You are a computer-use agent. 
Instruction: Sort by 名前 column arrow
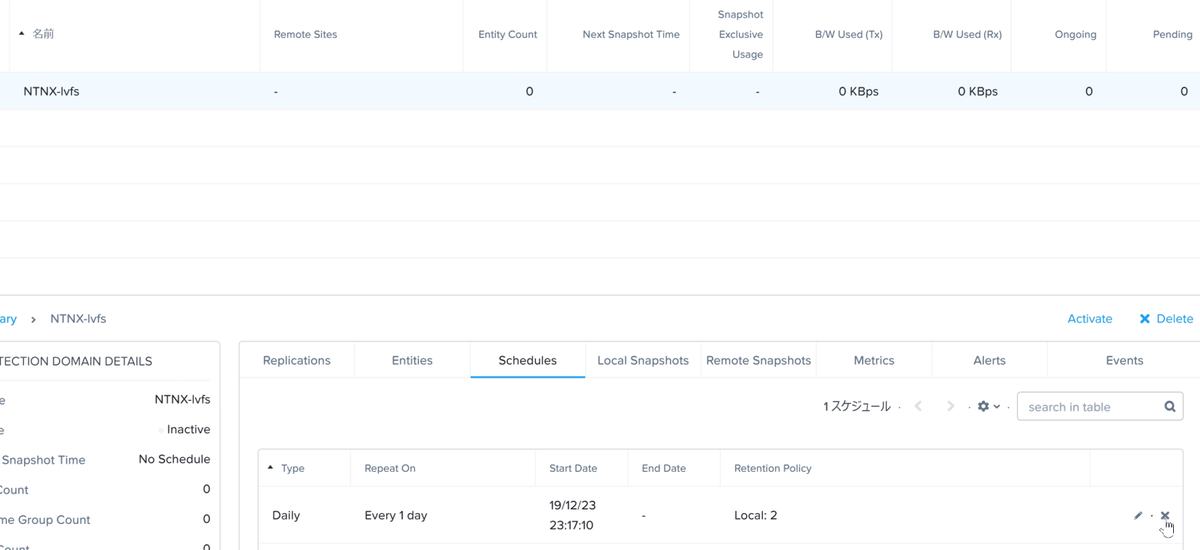pyautogui.click(x=22, y=34)
